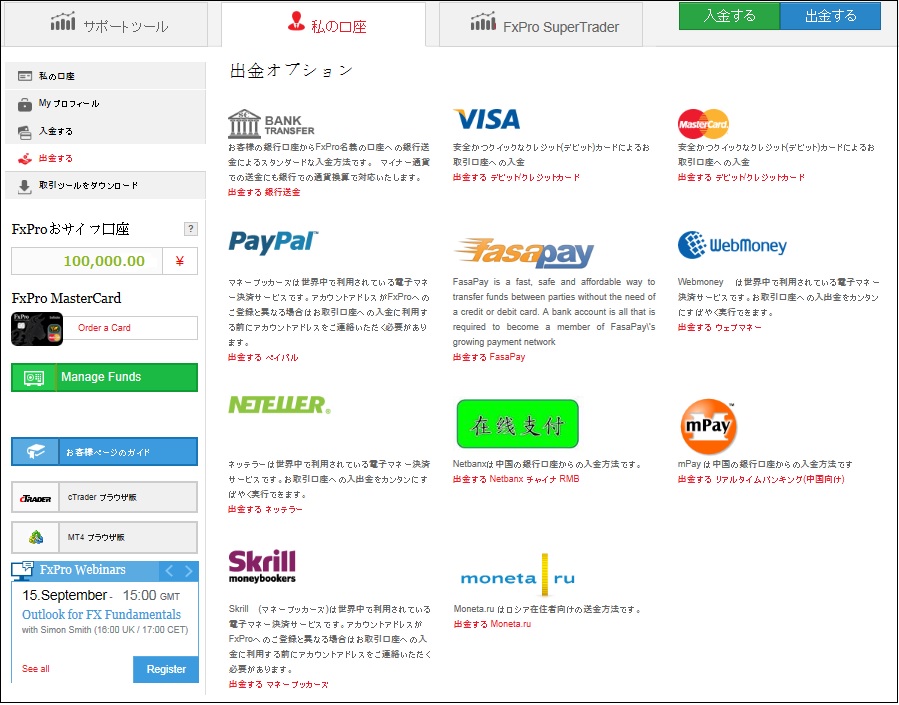Click the Manage Funds button
The height and width of the screenshot is (705, 899).
104,378
